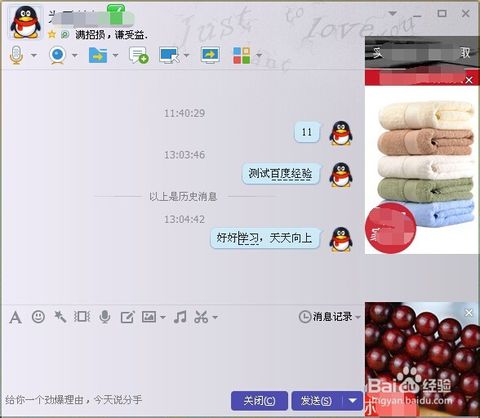This screenshot has width=480, height=418.
Task: Expand the send picture options arrow
Action: pos(163,317)
